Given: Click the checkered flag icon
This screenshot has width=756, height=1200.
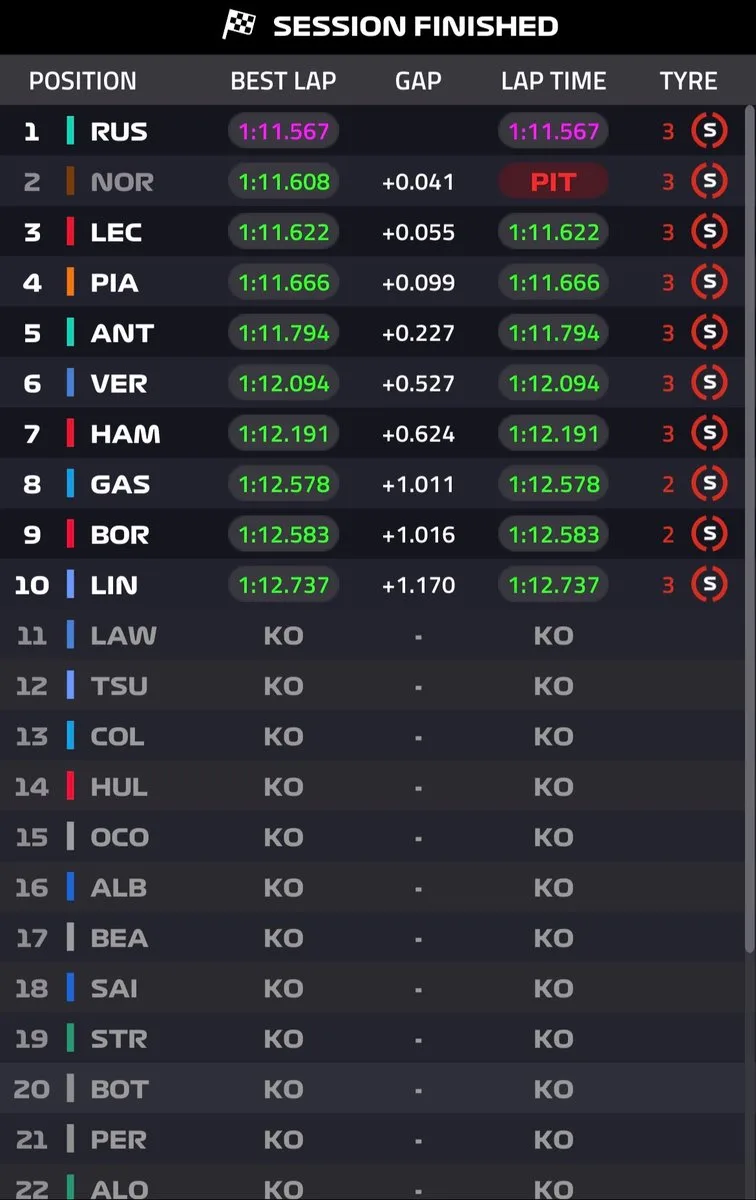Looking at the screenshot, I should click(x=239, y=25).
